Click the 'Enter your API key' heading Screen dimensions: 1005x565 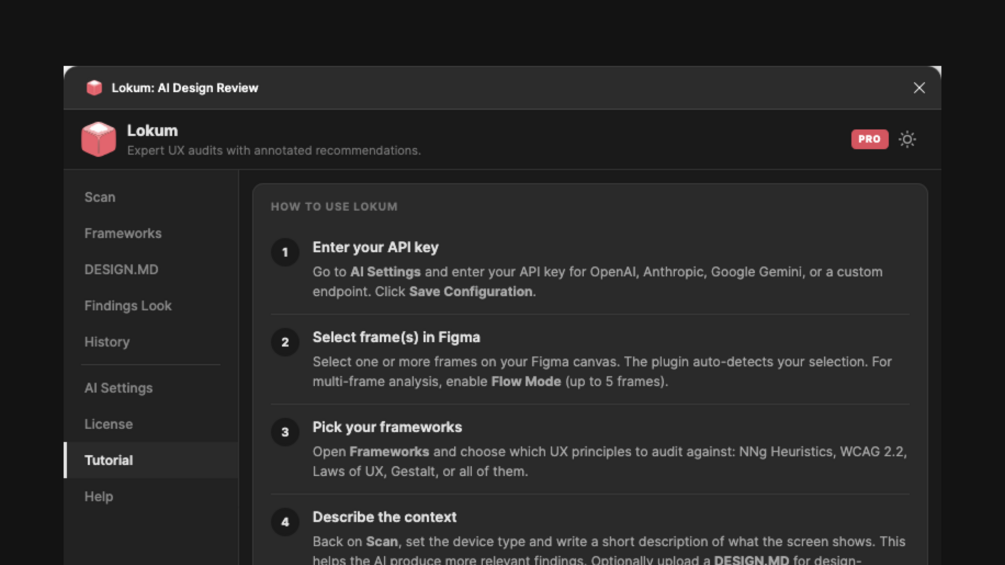pyautogui.click(x=375, y=247)
